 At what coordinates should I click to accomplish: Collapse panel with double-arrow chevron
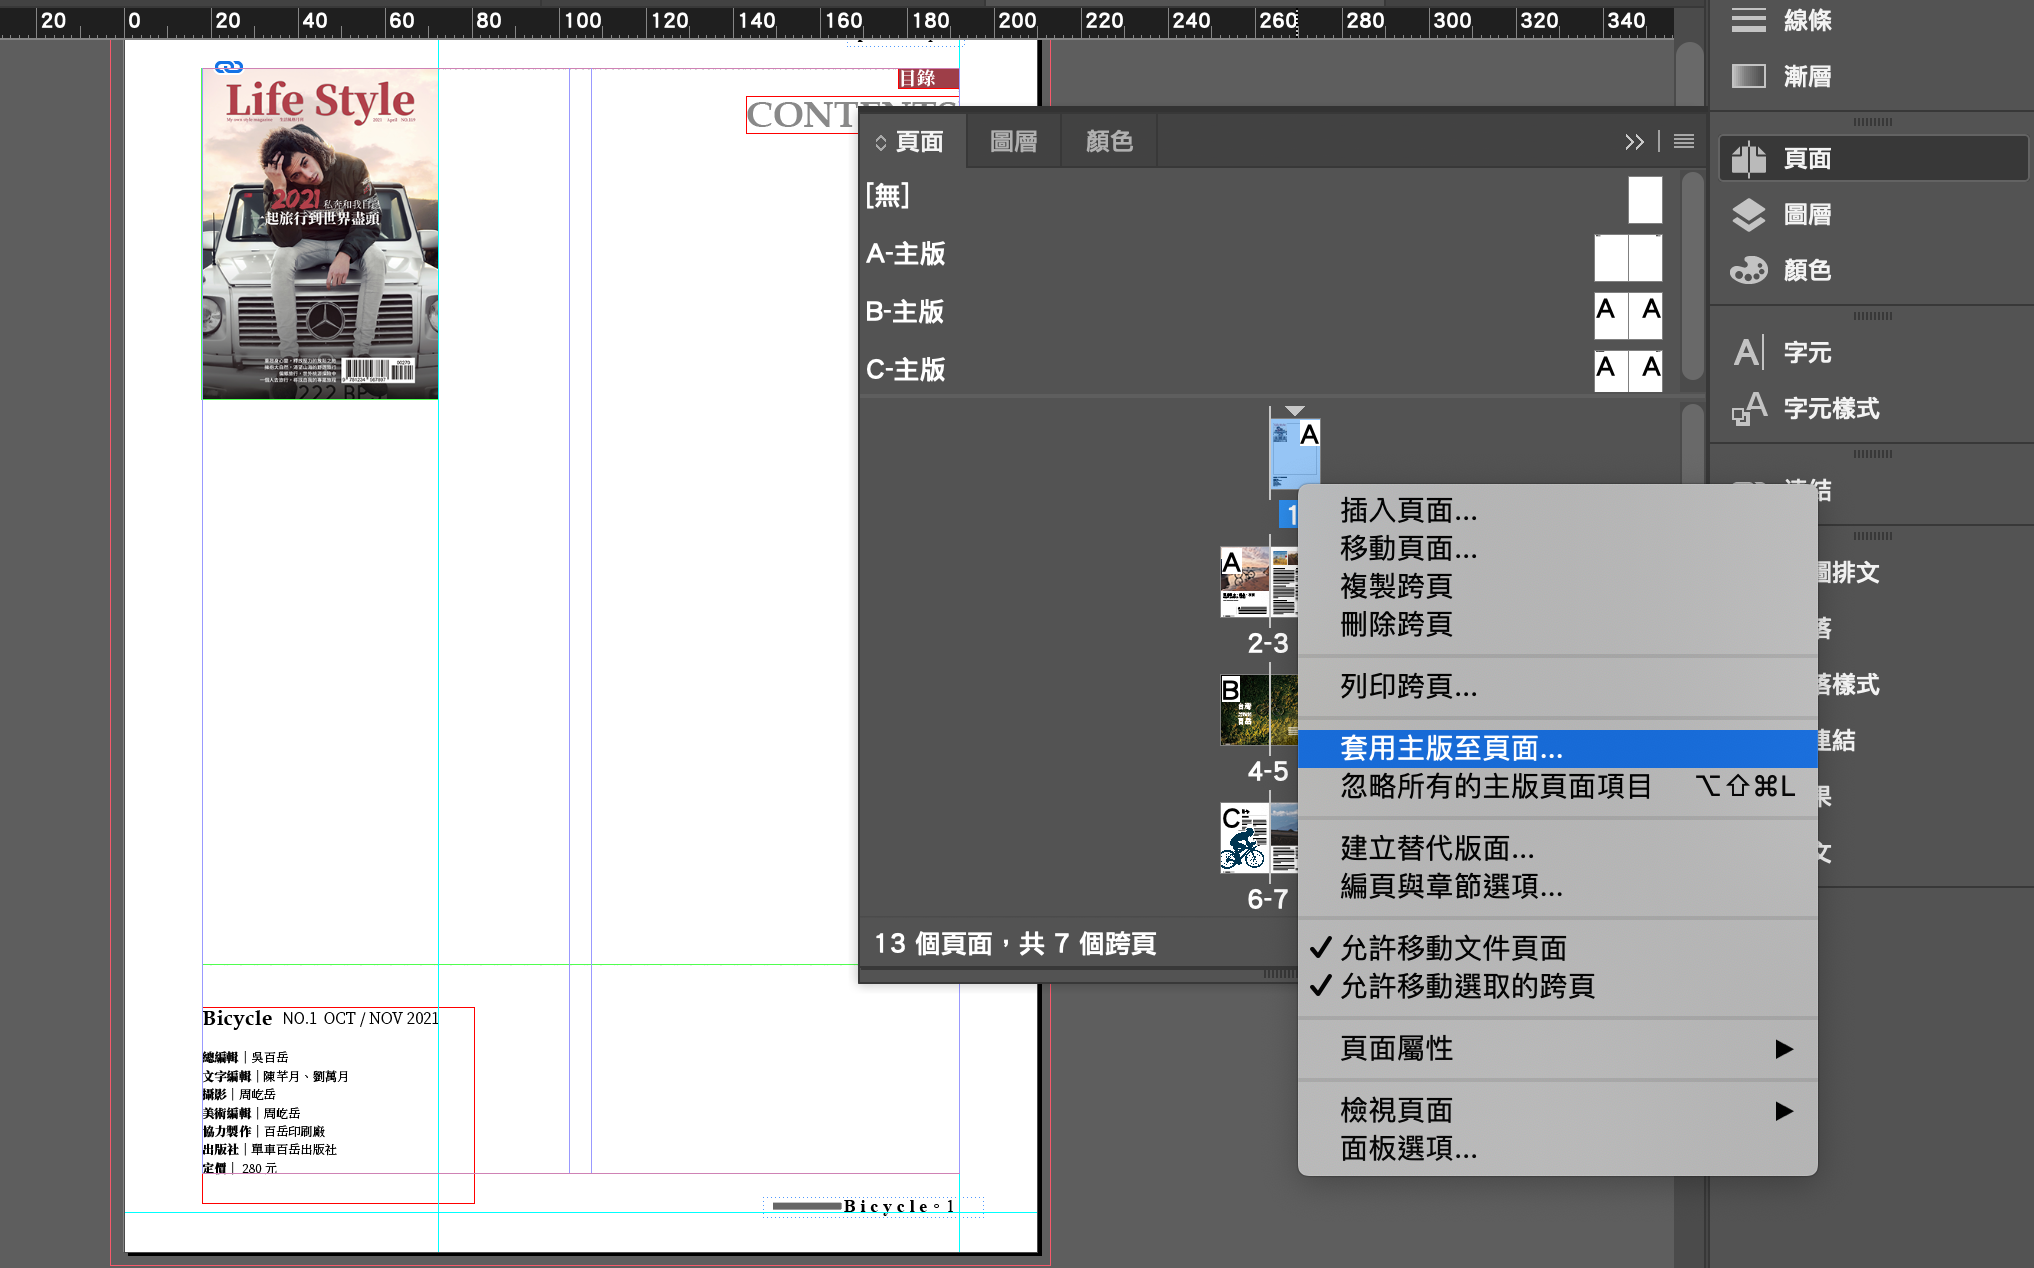click(1634, 142)
